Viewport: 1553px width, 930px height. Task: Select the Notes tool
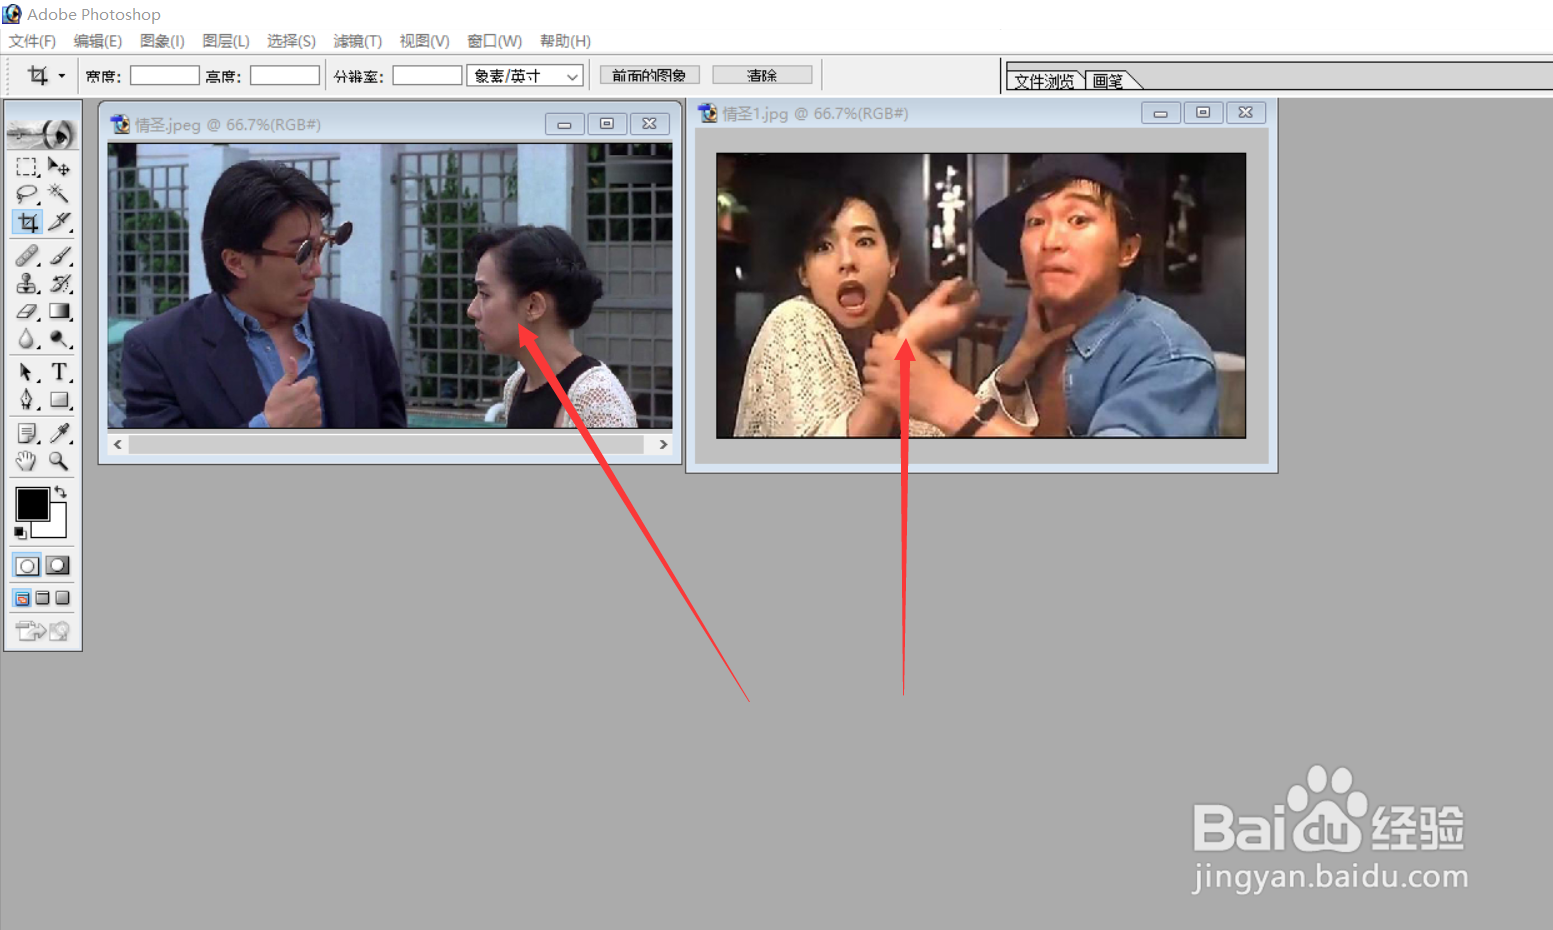pos(27,434)
